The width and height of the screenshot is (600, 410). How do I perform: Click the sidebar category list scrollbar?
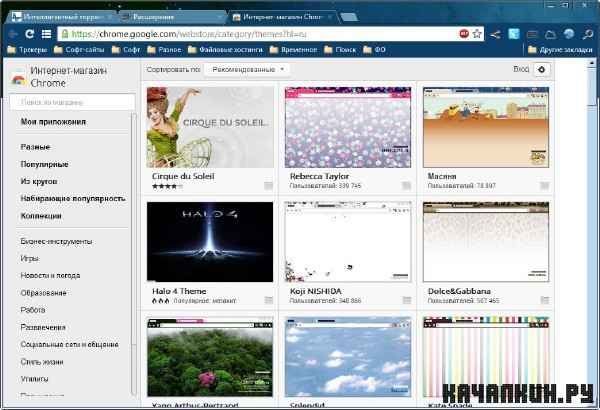click(133, 253)
